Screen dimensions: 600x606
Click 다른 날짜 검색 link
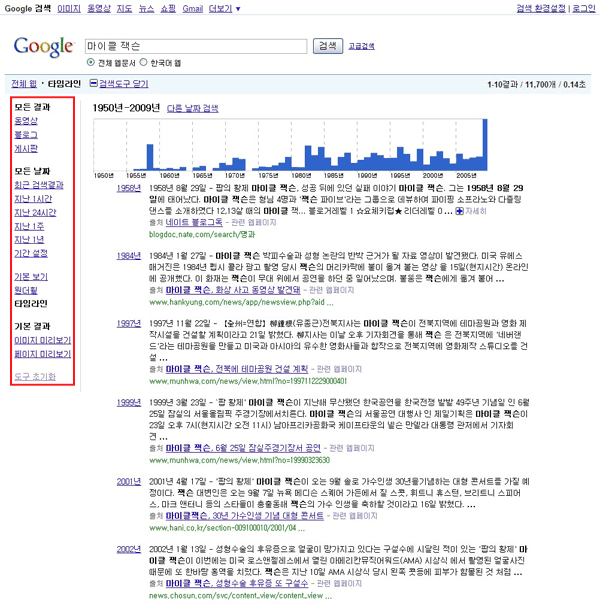(193, 109)
